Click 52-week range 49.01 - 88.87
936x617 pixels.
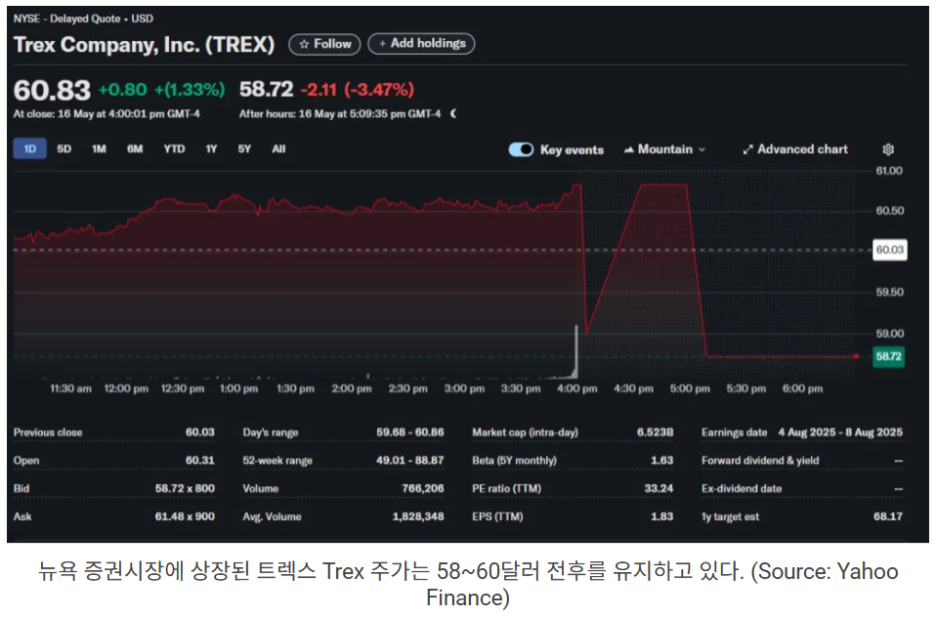(x=410, y=460)
